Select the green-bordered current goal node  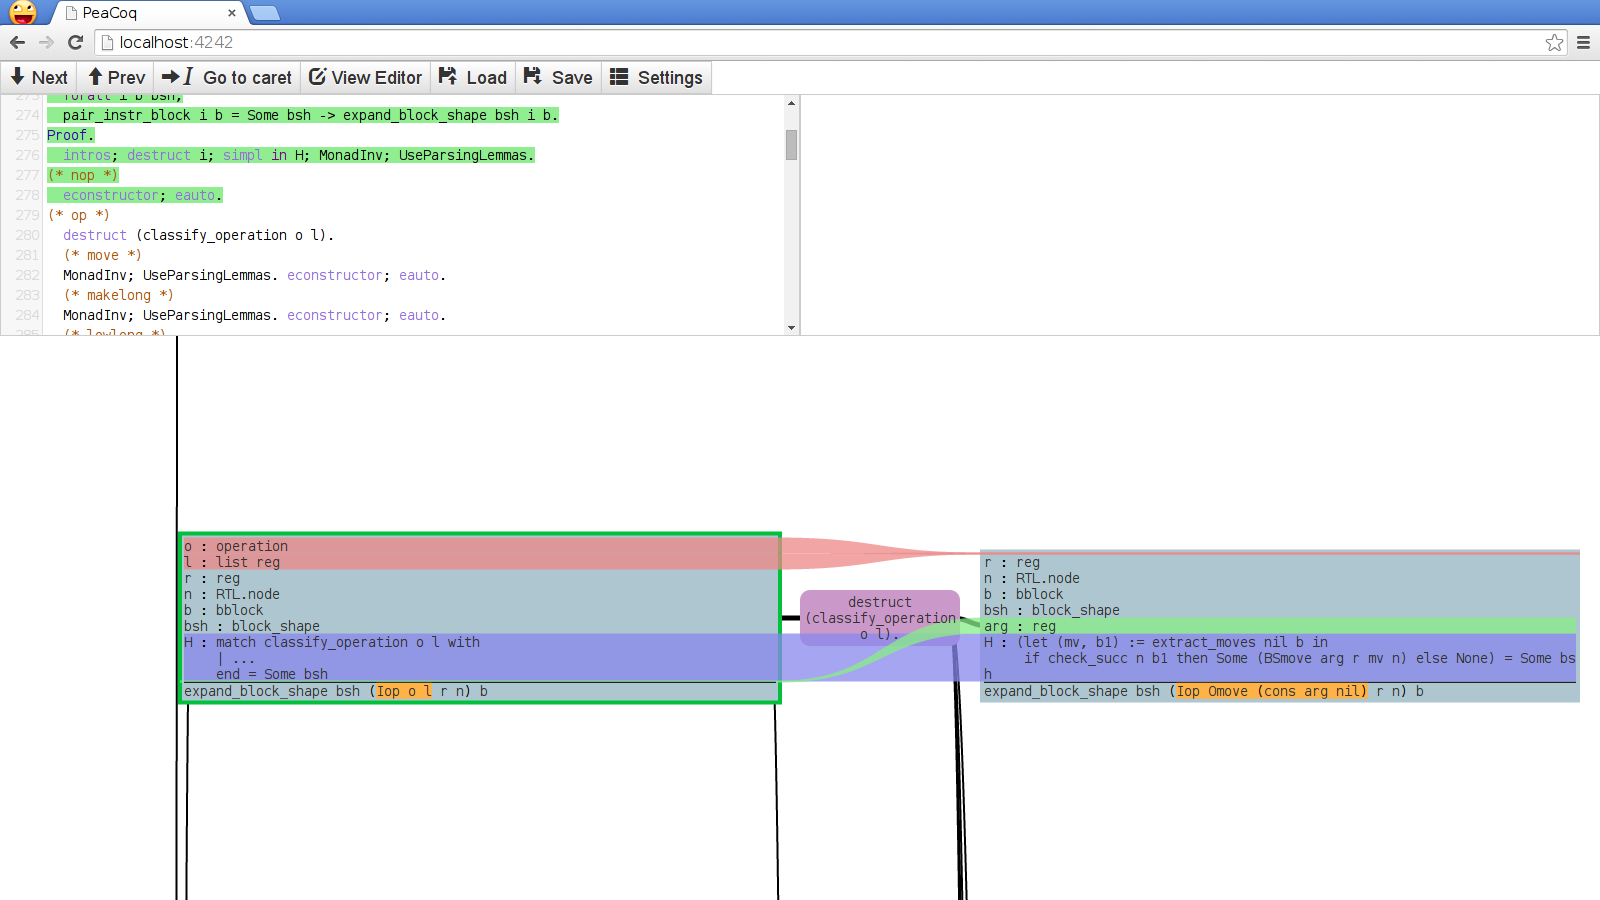(x=480, y=618)
